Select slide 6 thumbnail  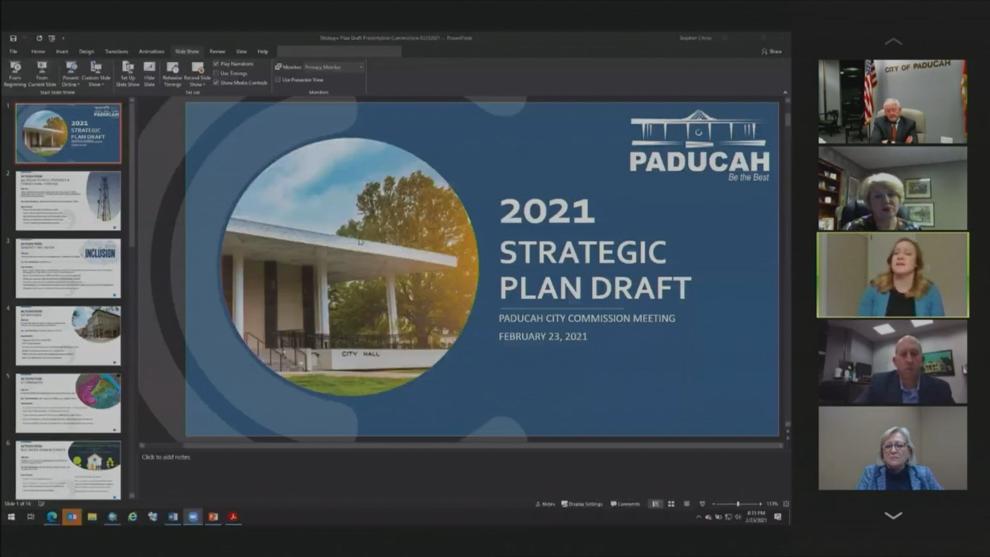click(68, 470)
